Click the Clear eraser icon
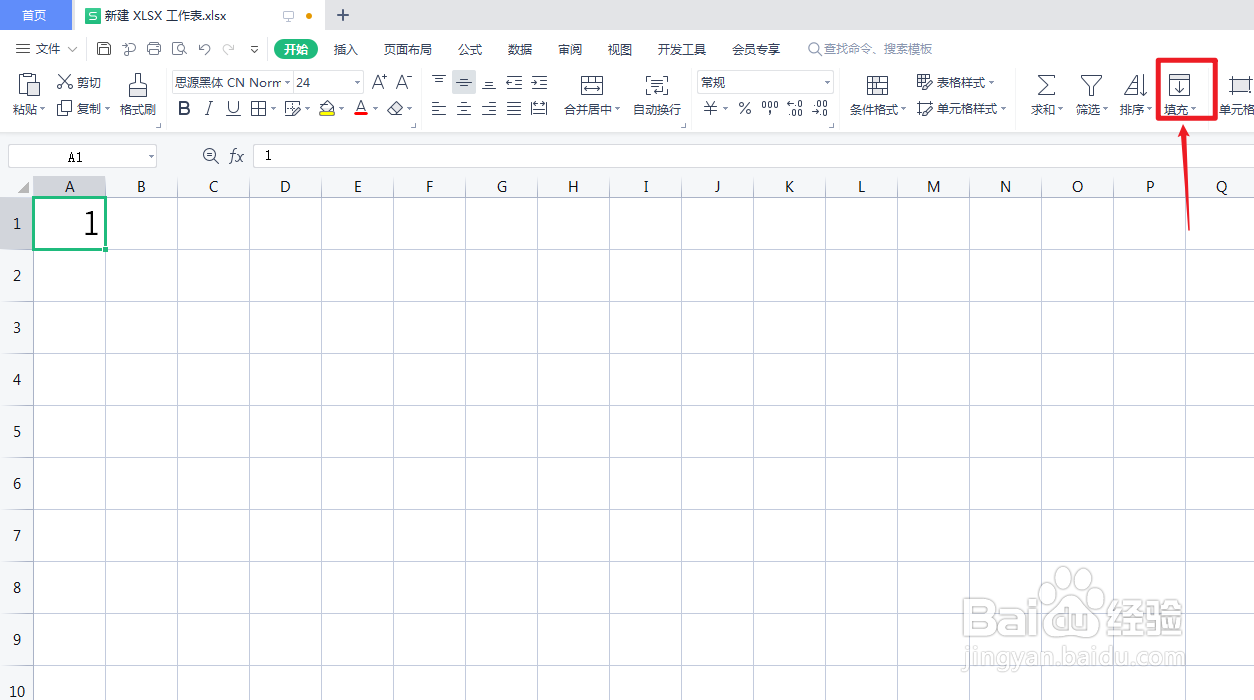This screenshot has width=1254, height=700. 397,109
